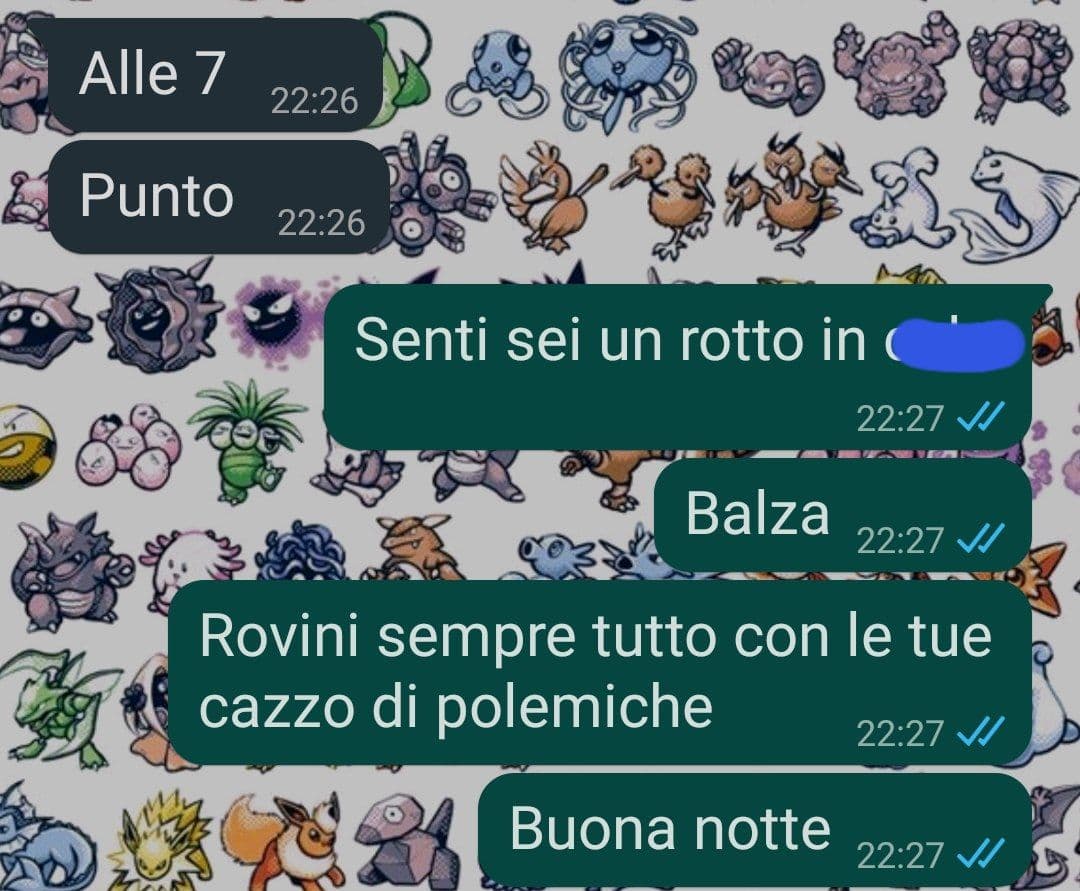Image resolution: width=1080 pixels, height=891 pixels.
Task: Click the 22:26 timestamp next to "Punto"
Action: coord(321,223)
